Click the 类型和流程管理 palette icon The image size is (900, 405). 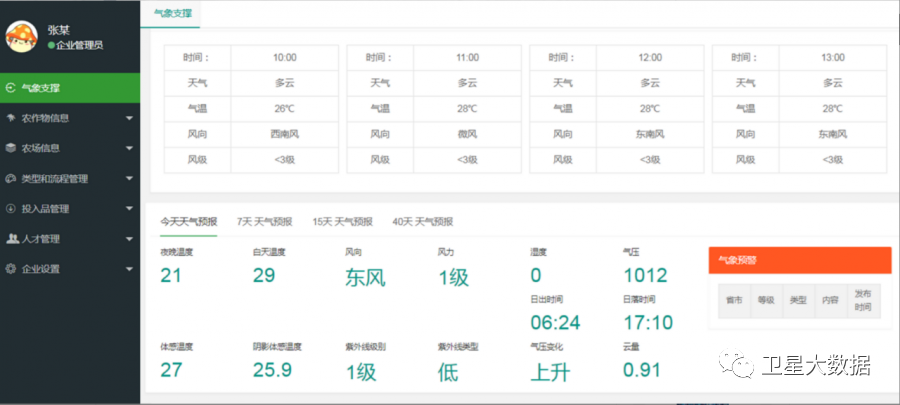pos(10,179)
